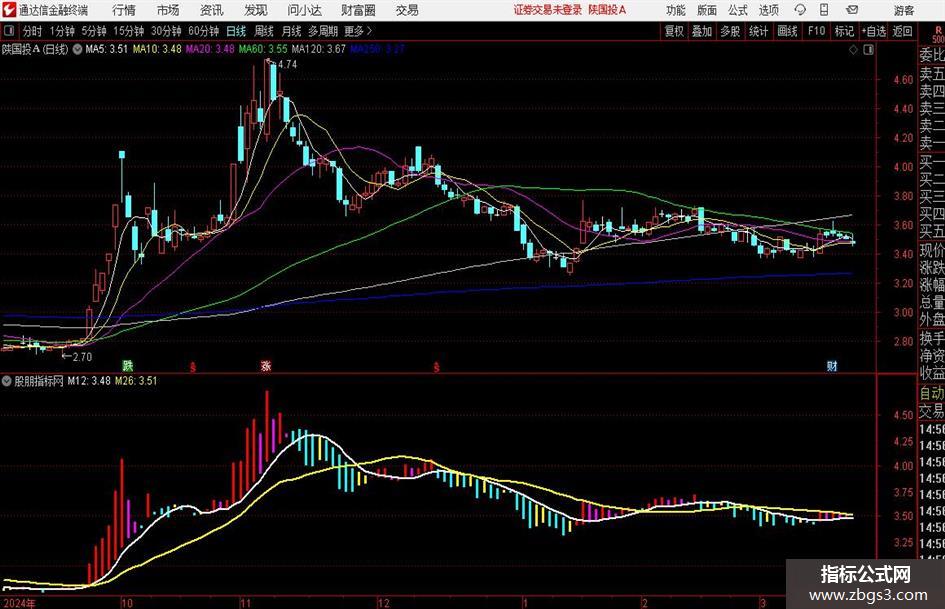Open the 财富圈 menu

[x=358, y=10]
